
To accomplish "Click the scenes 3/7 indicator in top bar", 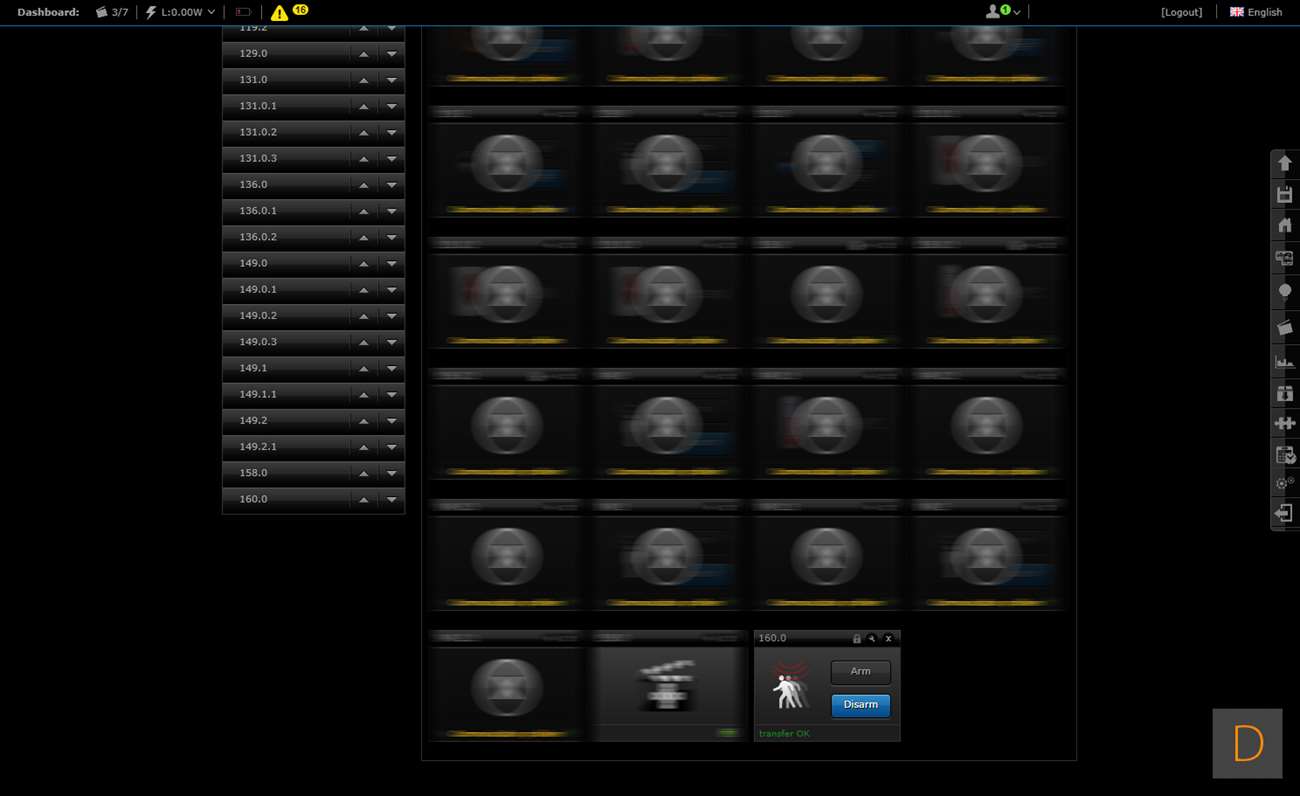I will point(112,12).
